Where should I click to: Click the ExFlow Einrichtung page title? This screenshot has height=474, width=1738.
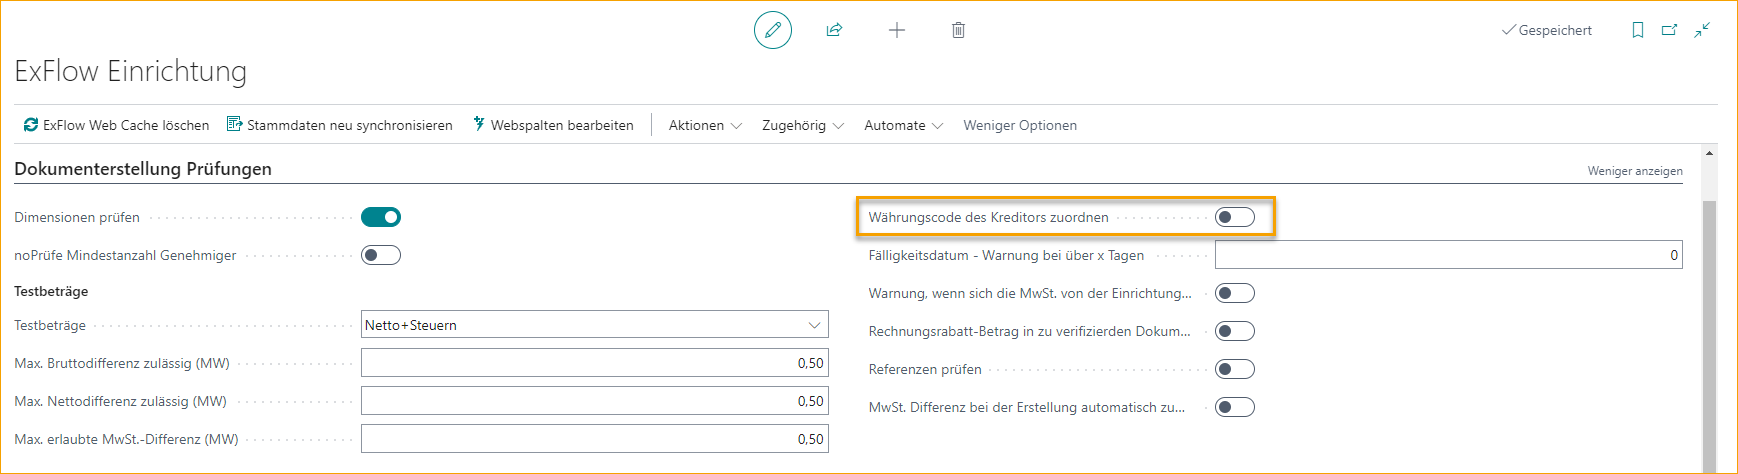[131, 71]
